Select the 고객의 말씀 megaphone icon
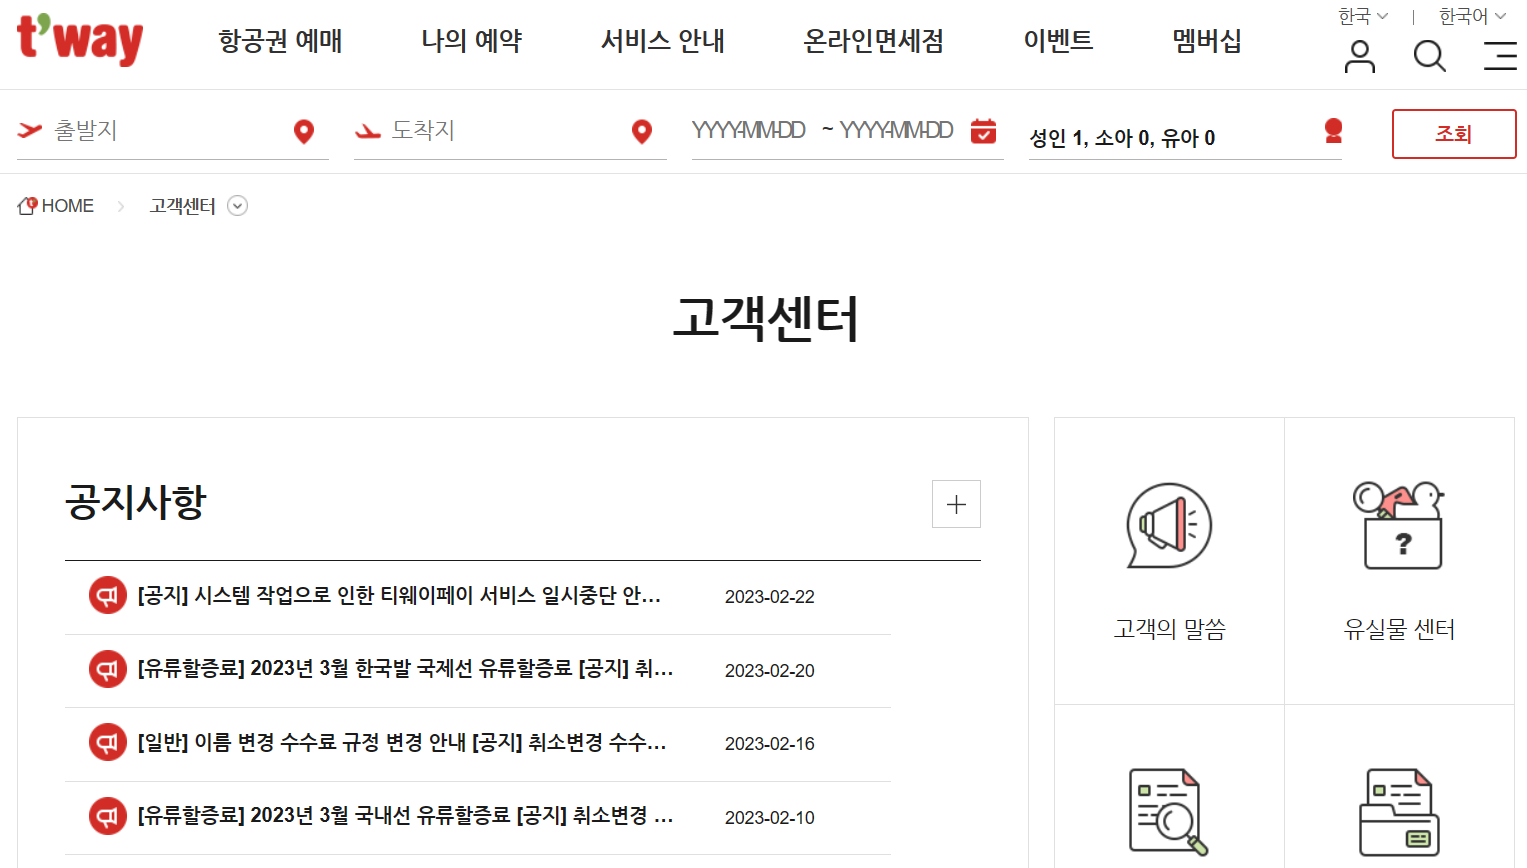The height and width of the screenshot is (868, 1527). click(x=1168, y=525)
